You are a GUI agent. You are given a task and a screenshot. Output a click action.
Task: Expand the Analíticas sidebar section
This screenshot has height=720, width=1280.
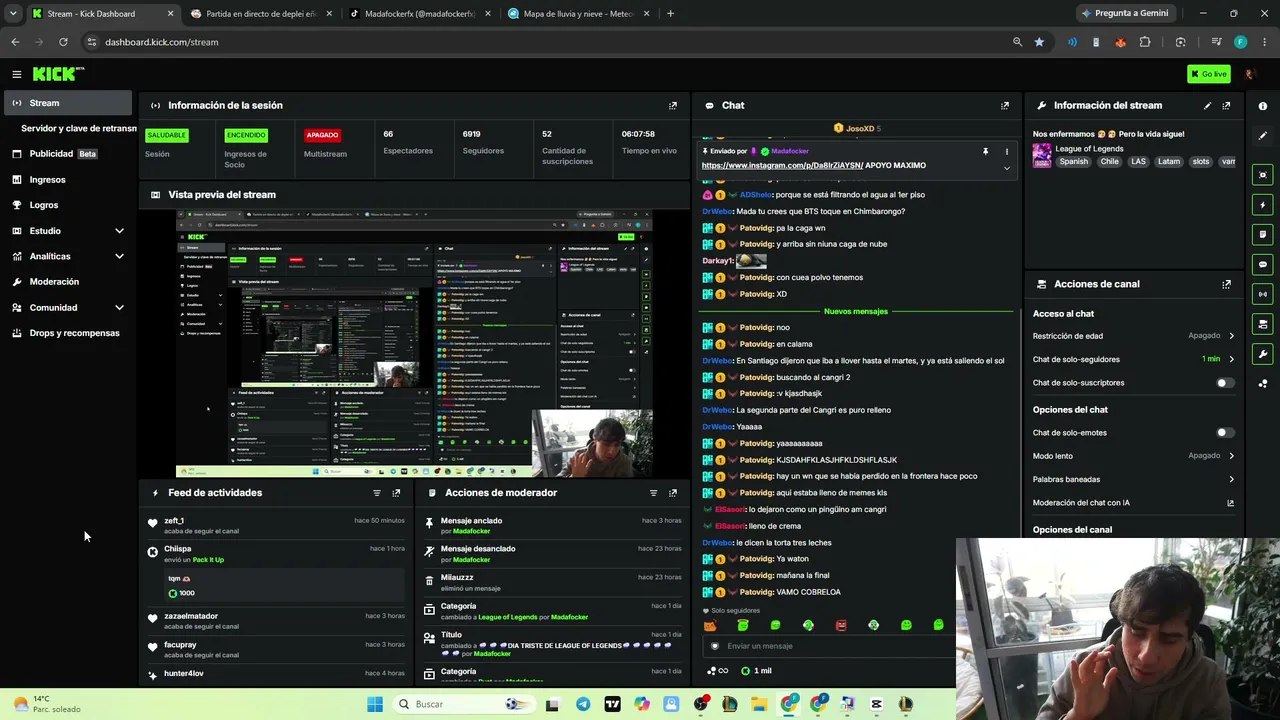click(x=119, y=257)
